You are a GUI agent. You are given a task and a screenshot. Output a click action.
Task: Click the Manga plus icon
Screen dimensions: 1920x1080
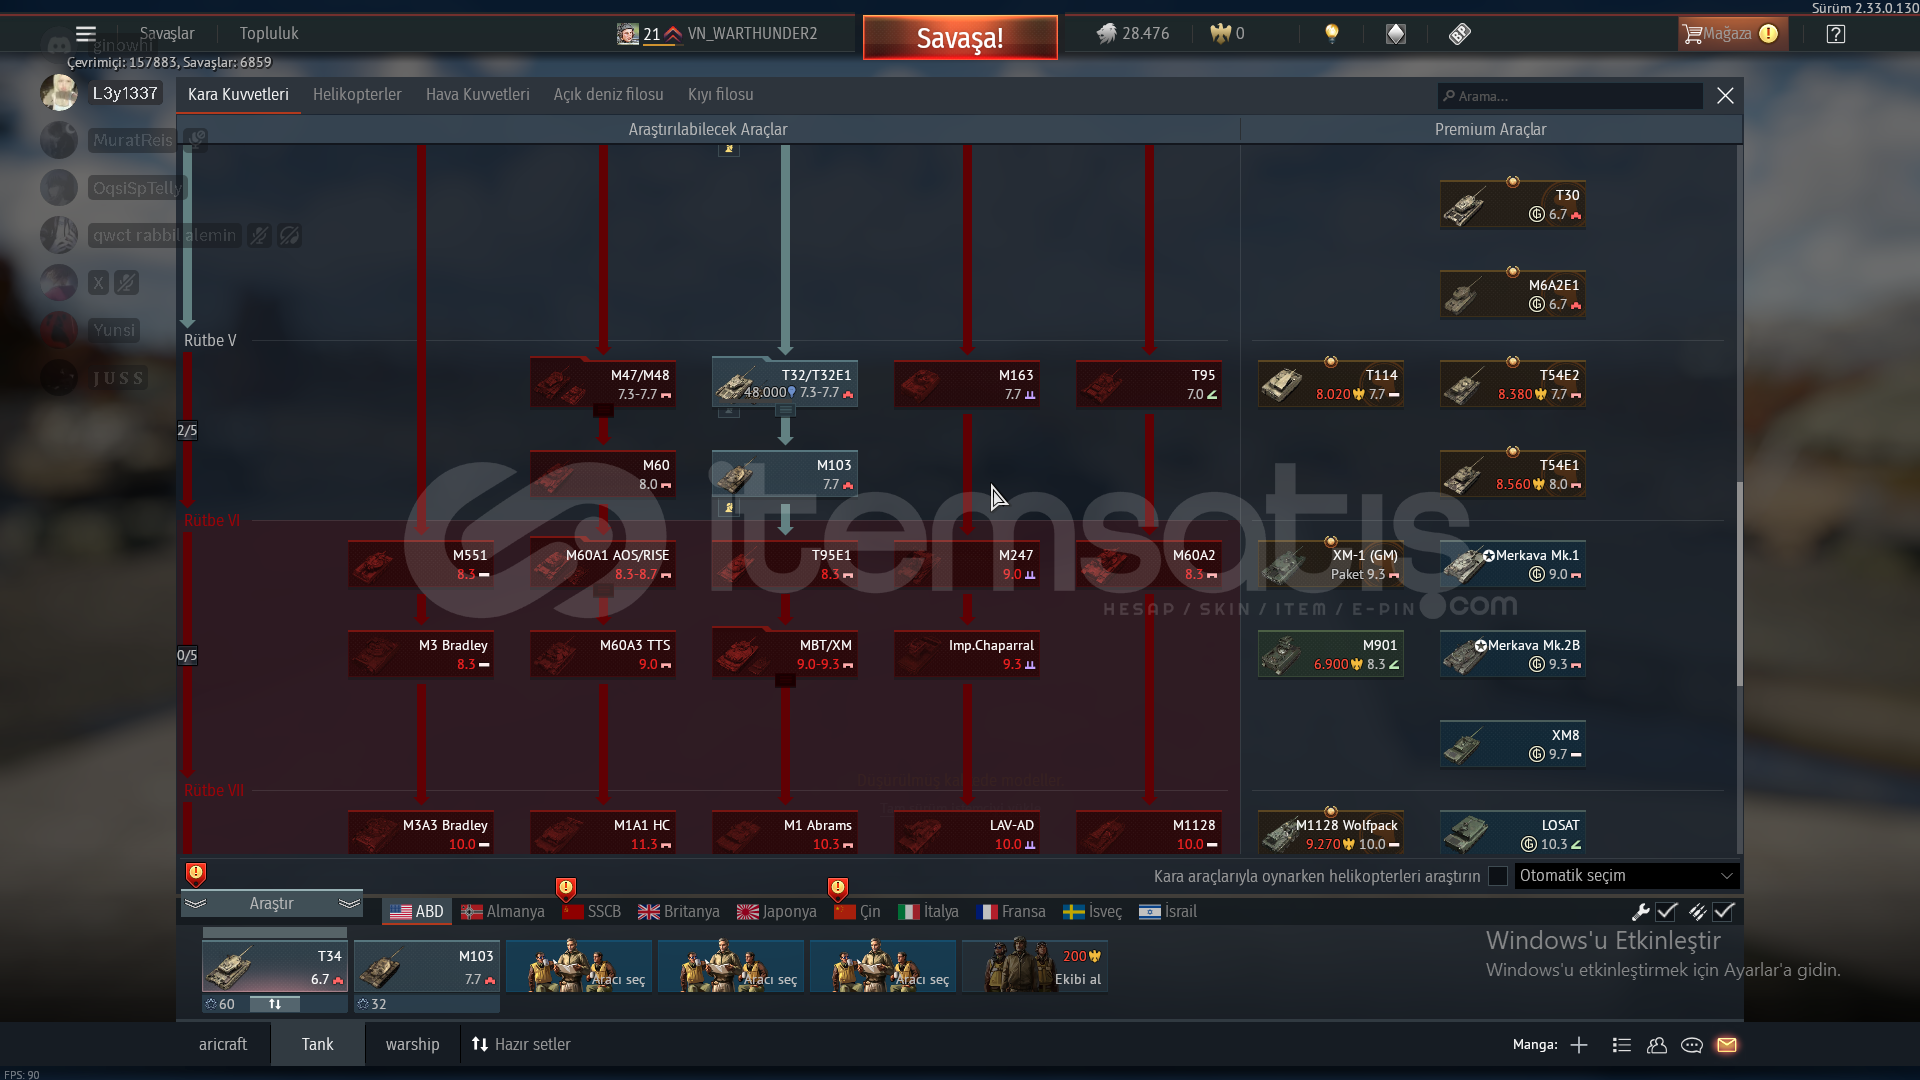pyautogui.click(x=1579, y=1045)
